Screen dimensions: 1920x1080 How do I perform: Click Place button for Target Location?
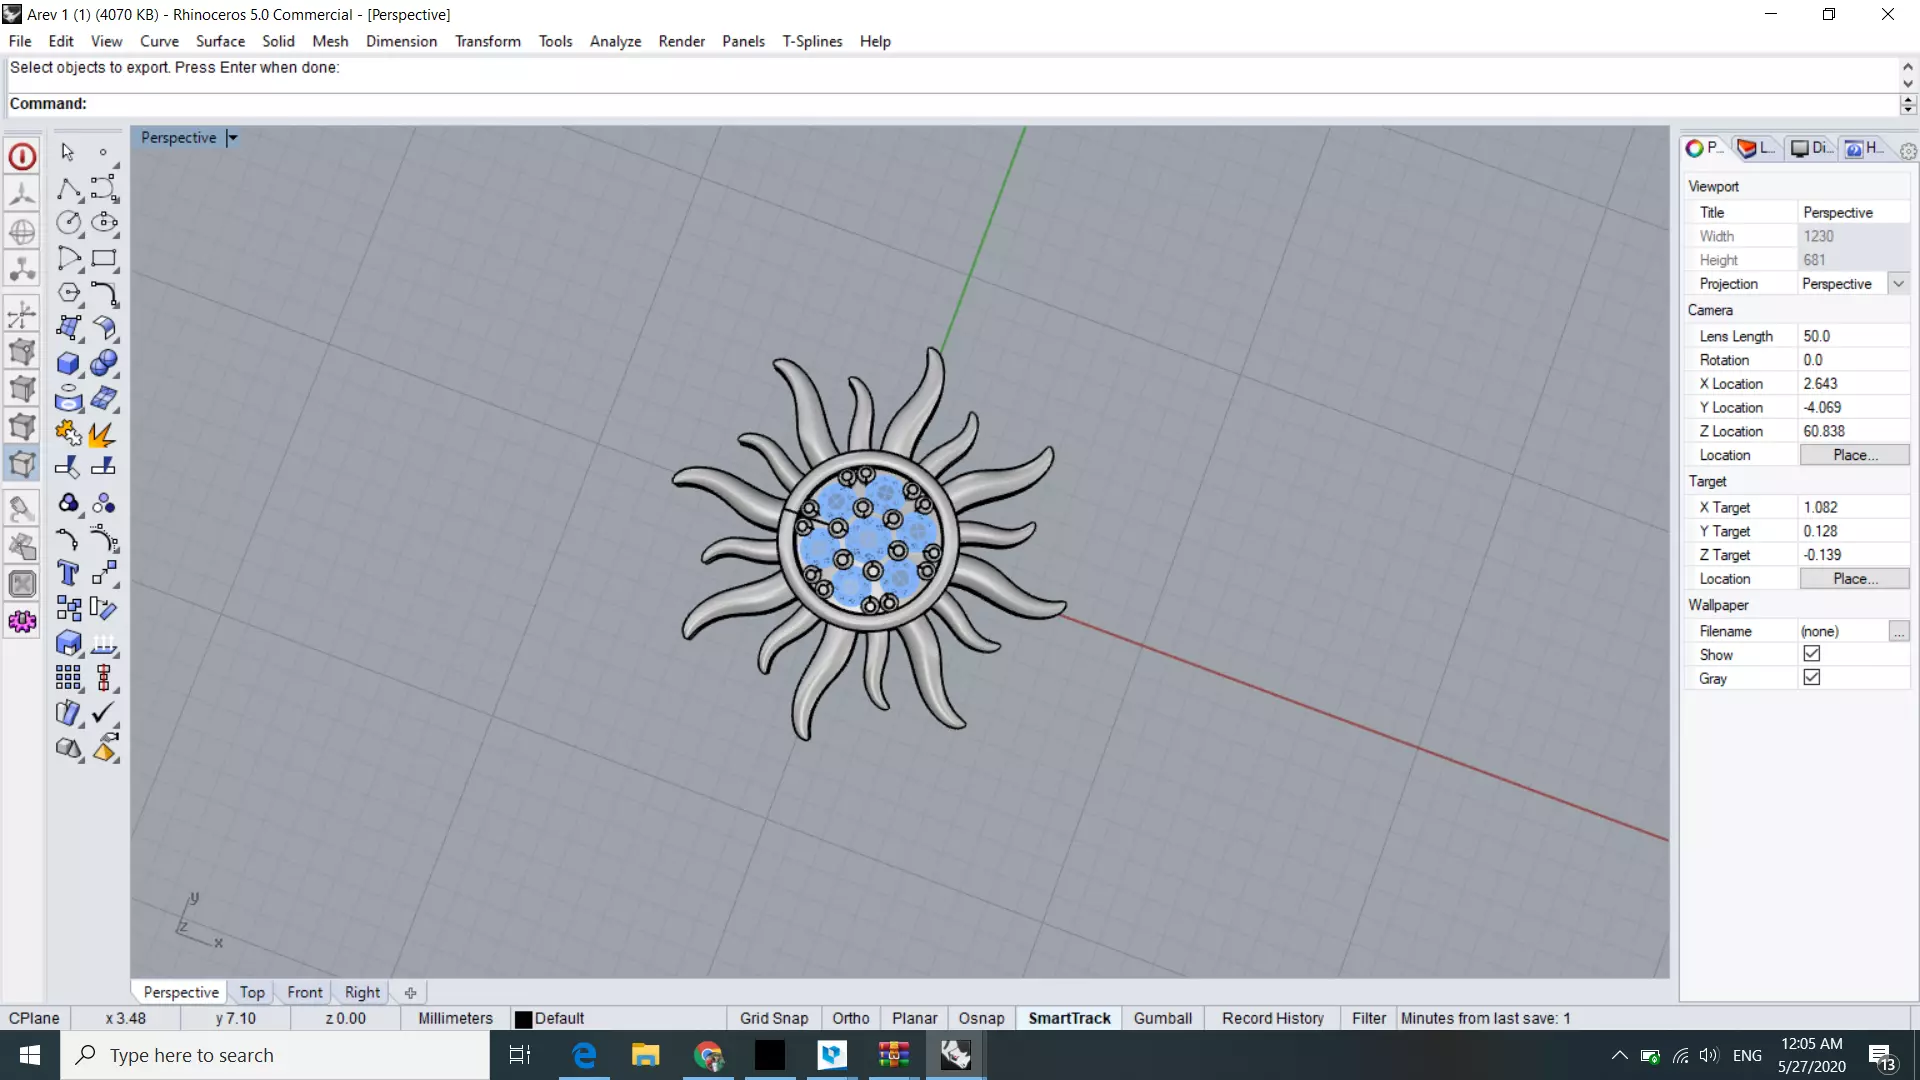(x=1854, y=579)
